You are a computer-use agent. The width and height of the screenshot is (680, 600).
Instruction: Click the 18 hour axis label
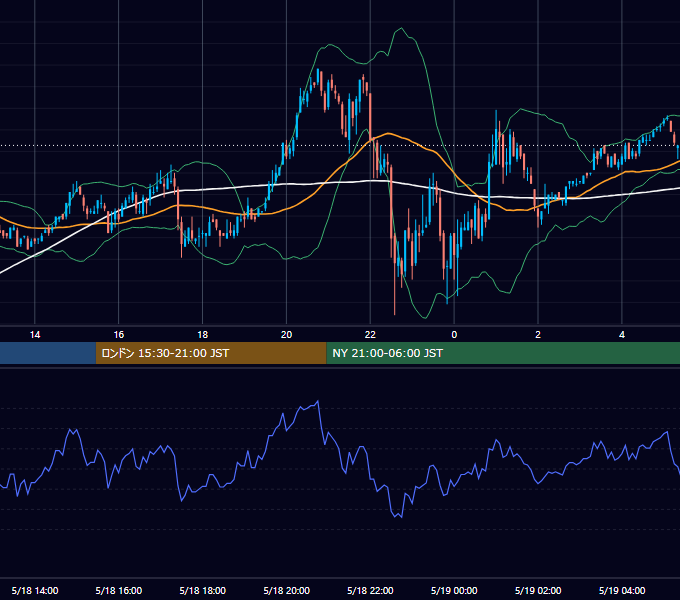(203, 335)
